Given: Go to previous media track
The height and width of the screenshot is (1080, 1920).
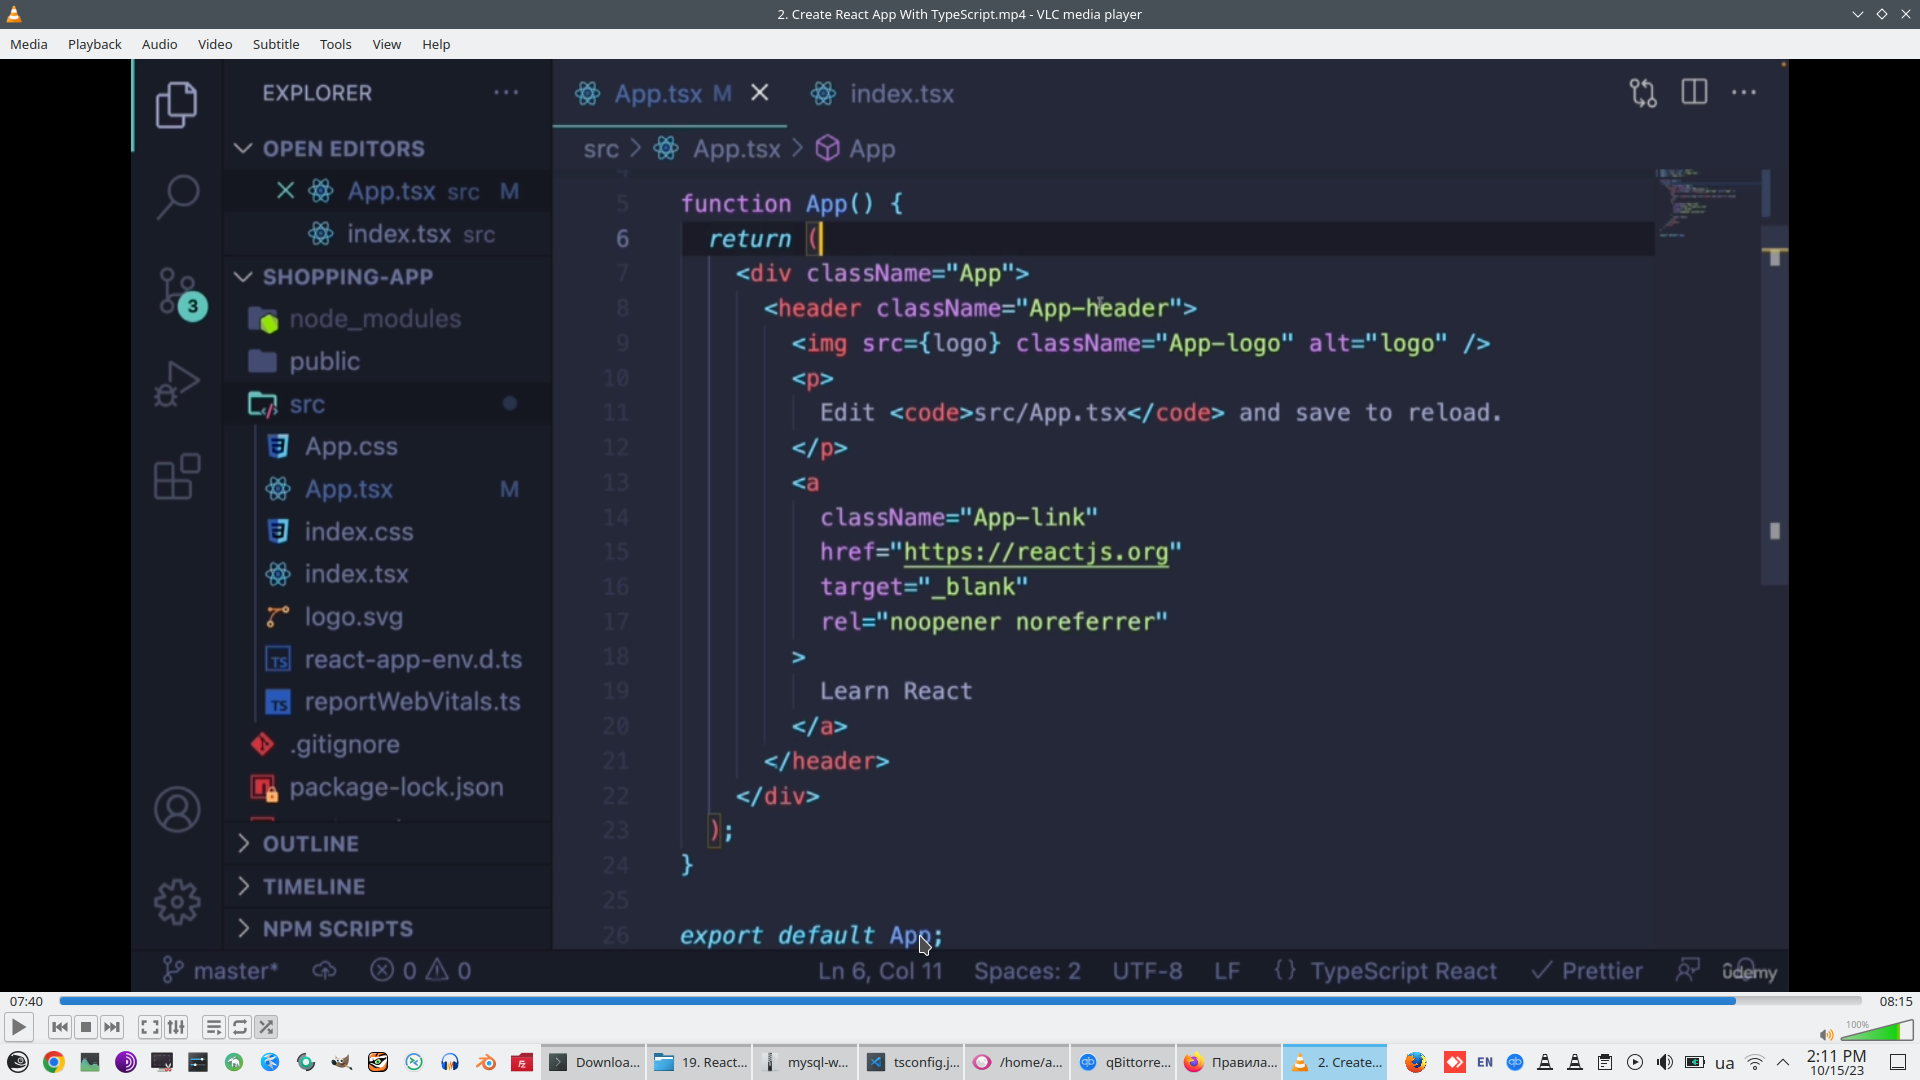Looking at the screenshot, I should [60, 1027].
